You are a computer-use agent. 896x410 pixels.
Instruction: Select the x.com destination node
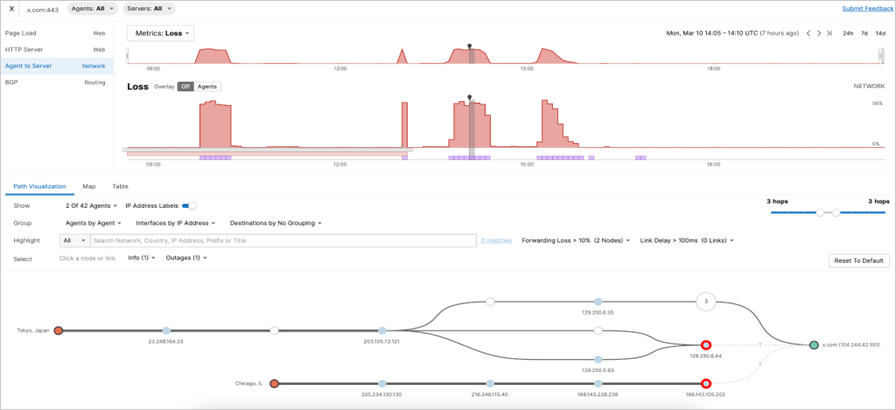tap(814, 345)
